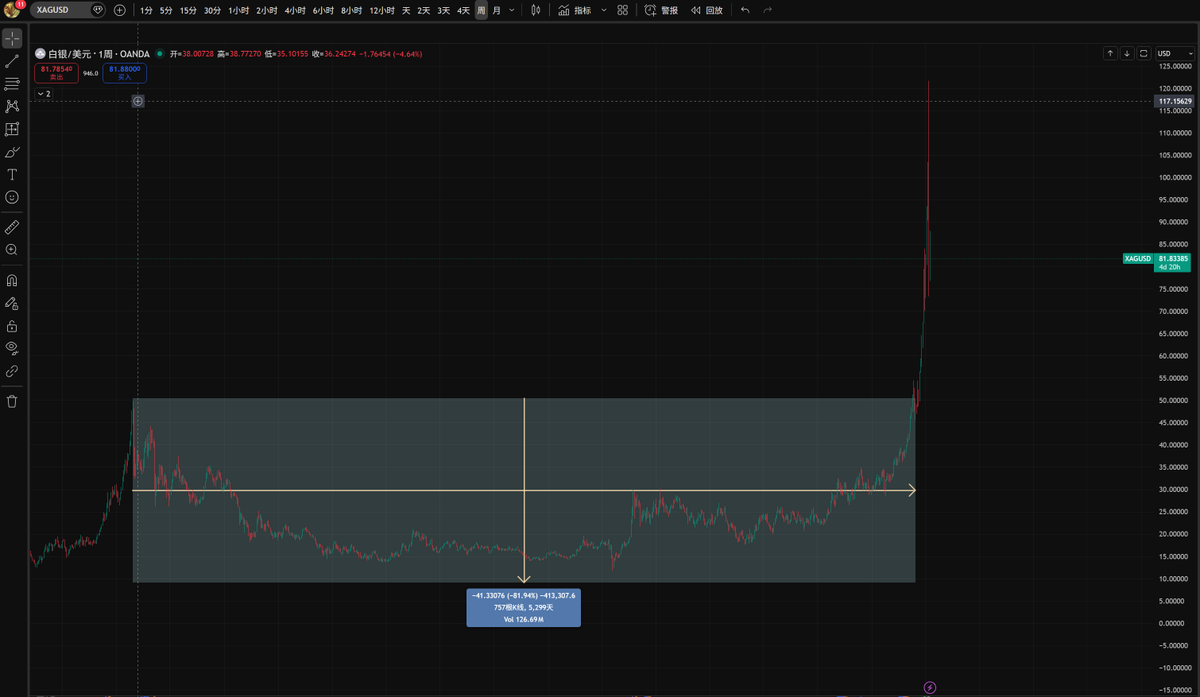
Task: Click the 117.15629 crosshair price label
Action: tap(1176, 101)
